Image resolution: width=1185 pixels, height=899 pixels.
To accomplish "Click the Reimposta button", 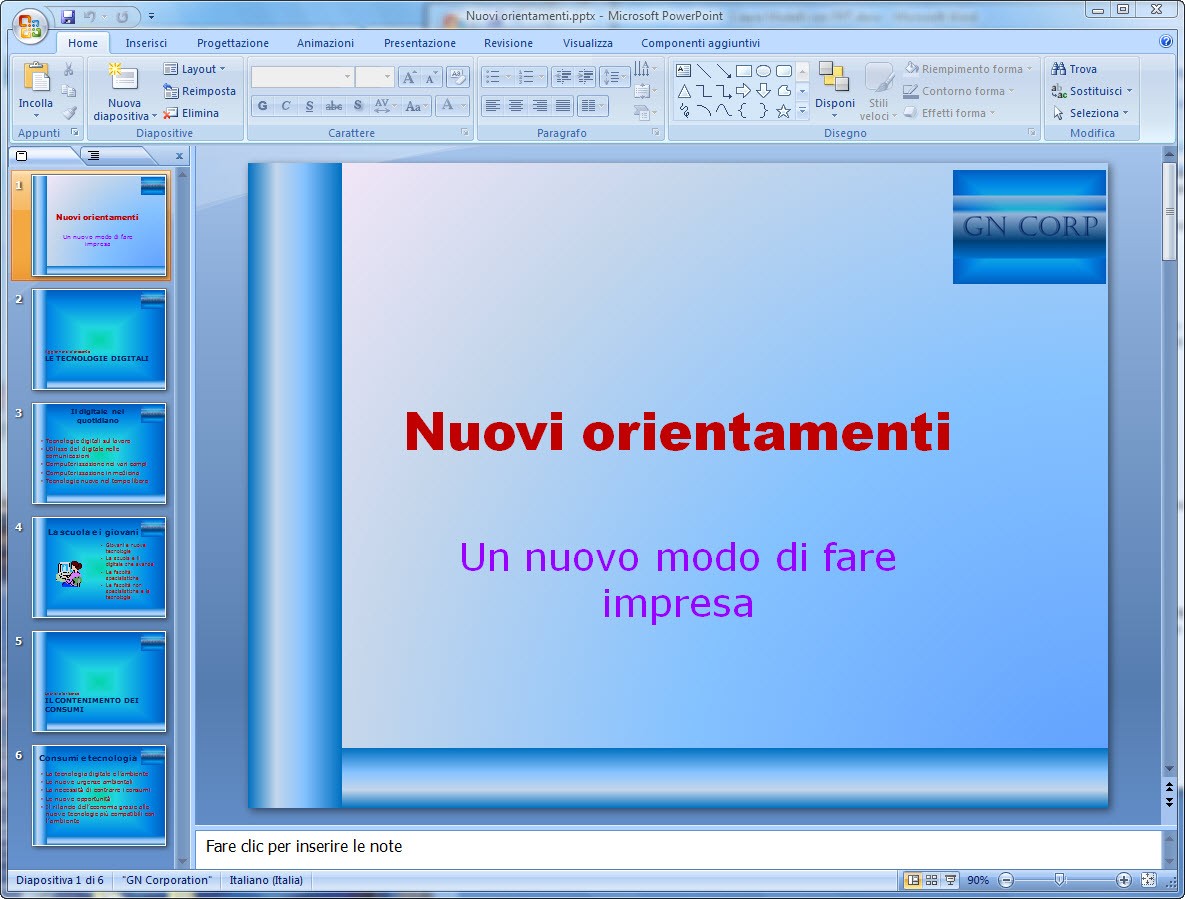I will pos(200,91).
